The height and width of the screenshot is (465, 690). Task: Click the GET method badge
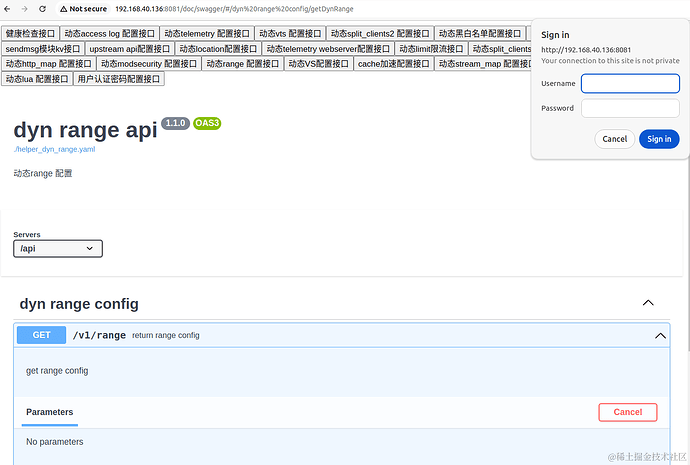pyautogui.click(x=42, y=335)
